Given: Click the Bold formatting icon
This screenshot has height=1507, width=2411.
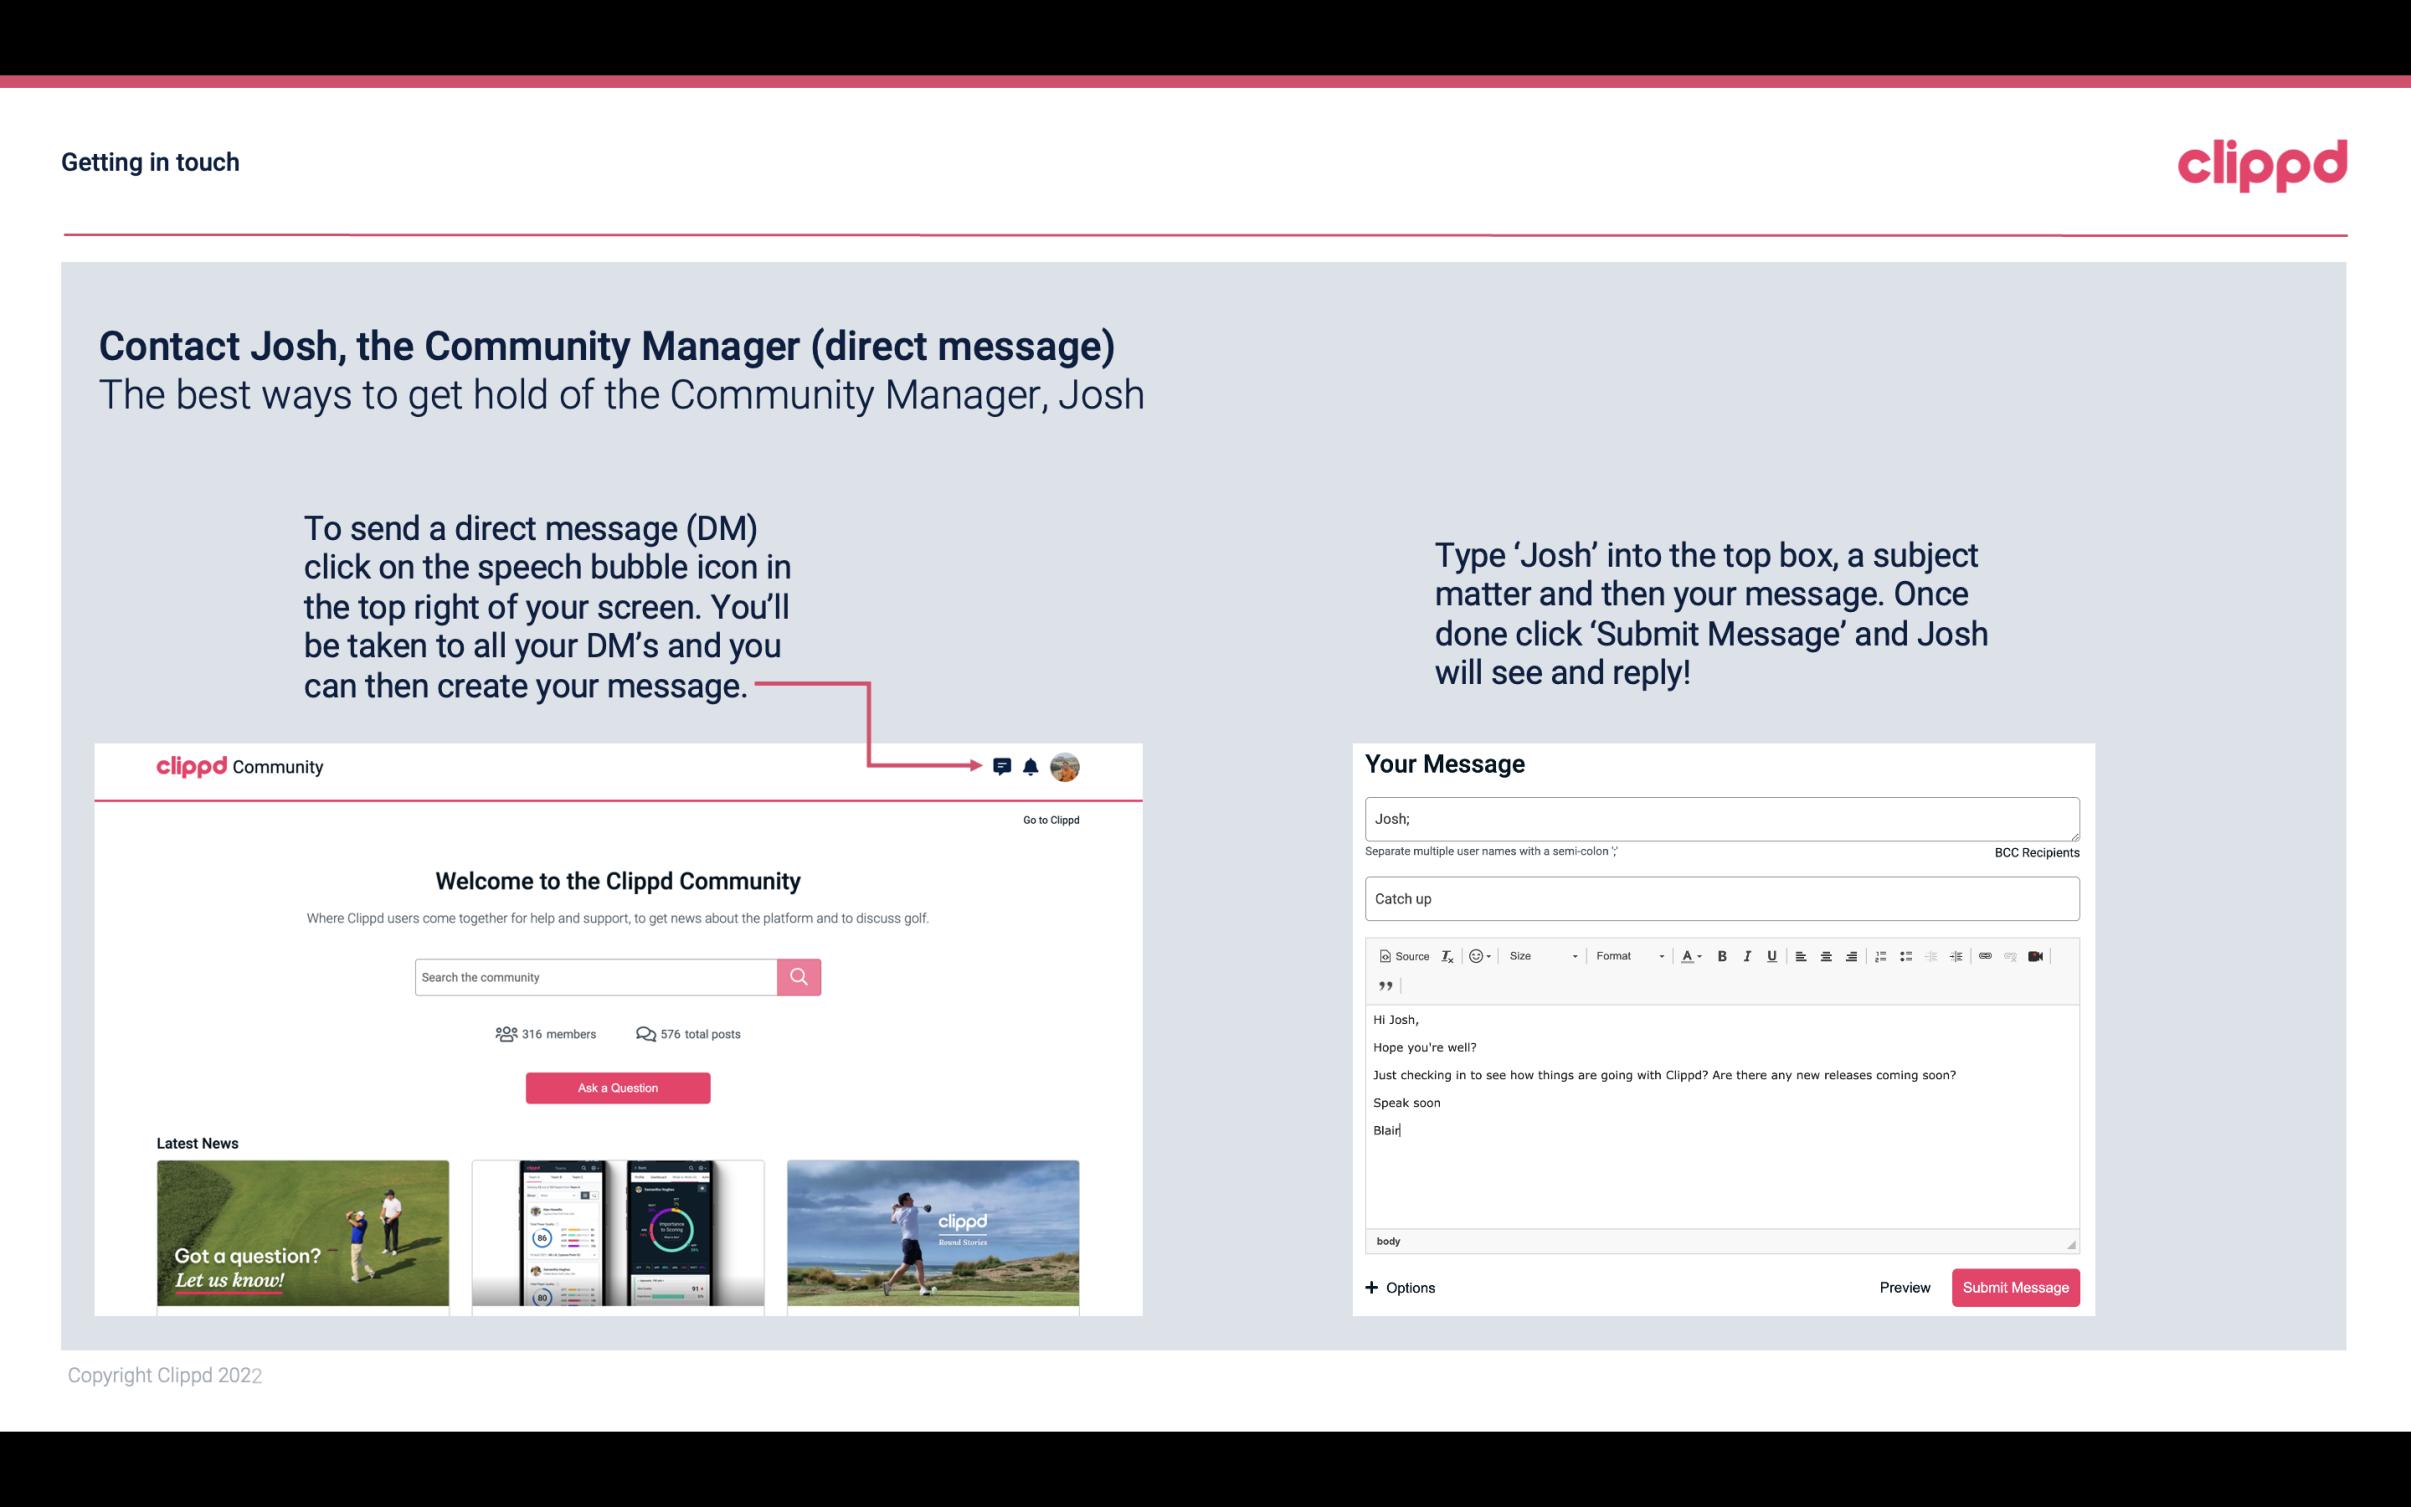Looking at the screenshot, I should tap(1722, 955).
